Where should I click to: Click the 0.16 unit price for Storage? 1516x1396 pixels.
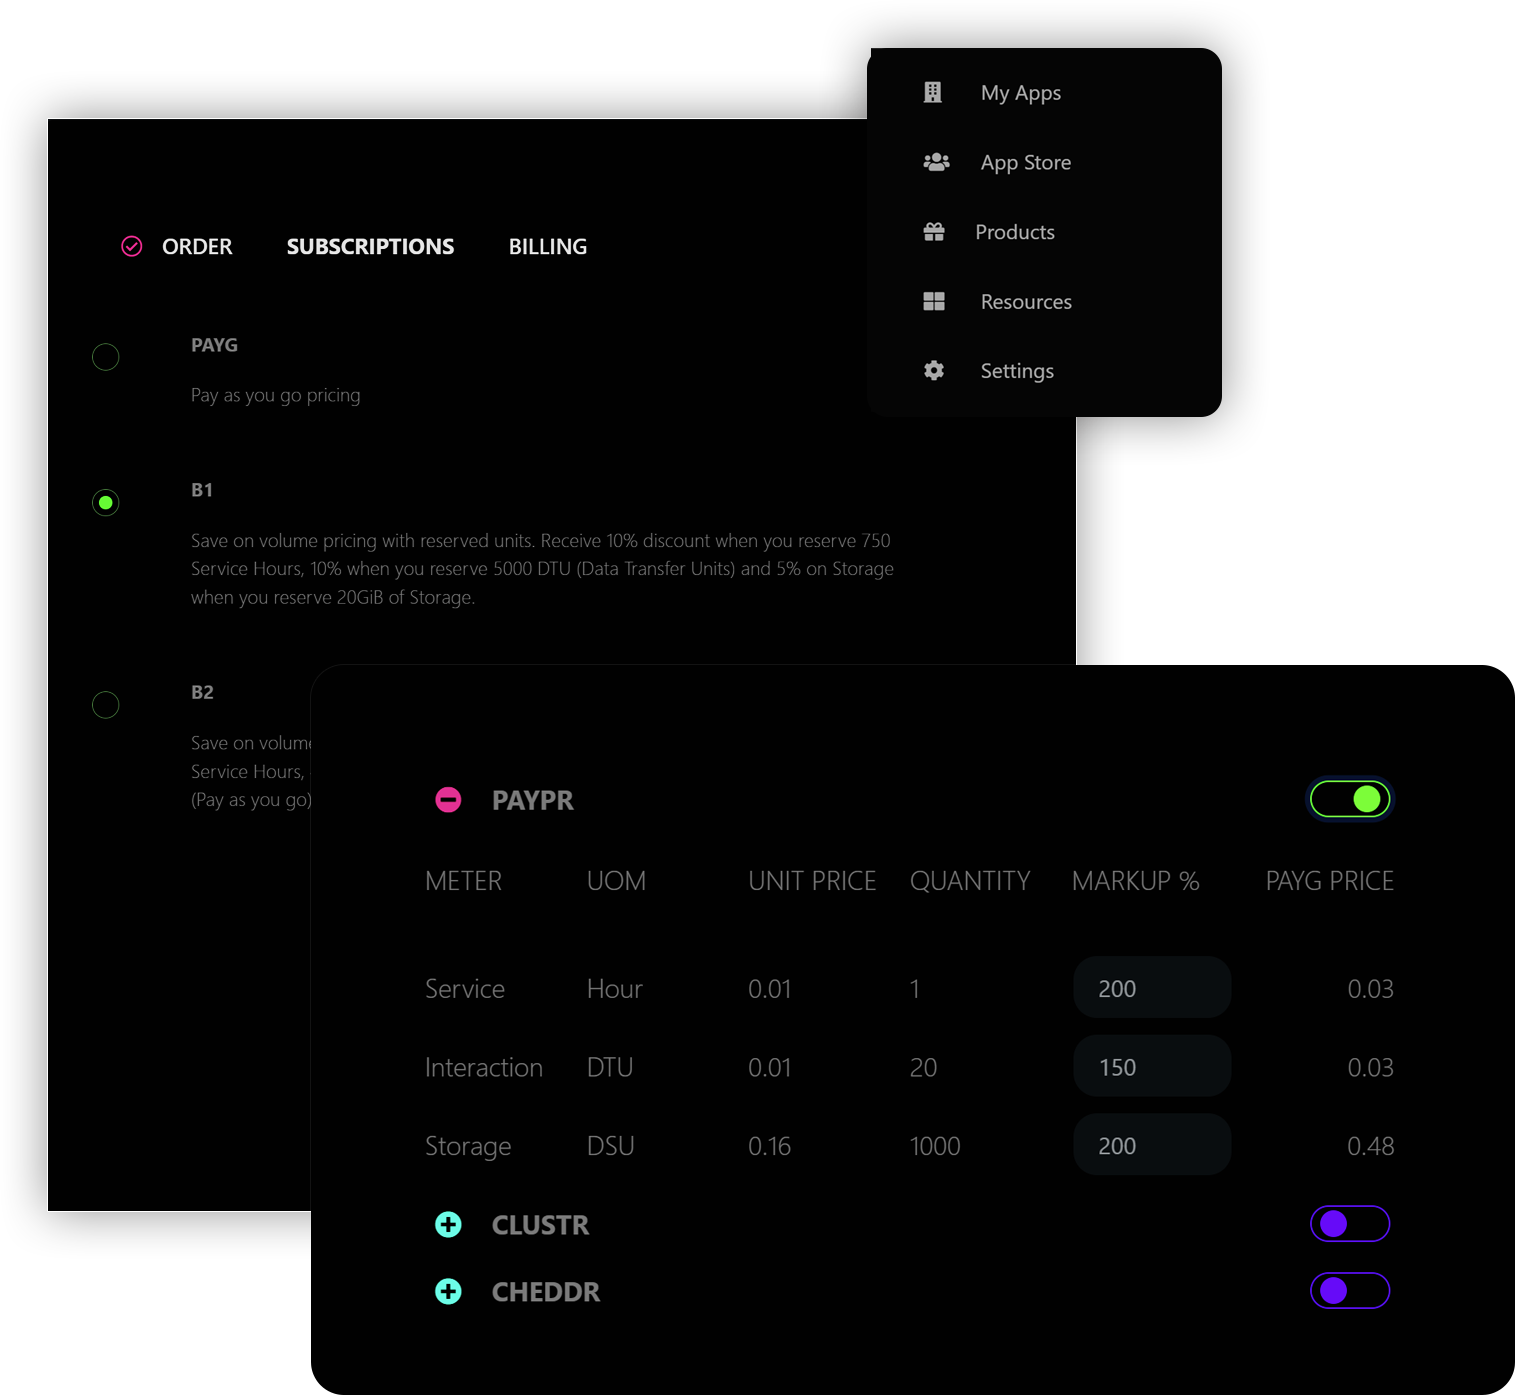(x=770, y=1146)
